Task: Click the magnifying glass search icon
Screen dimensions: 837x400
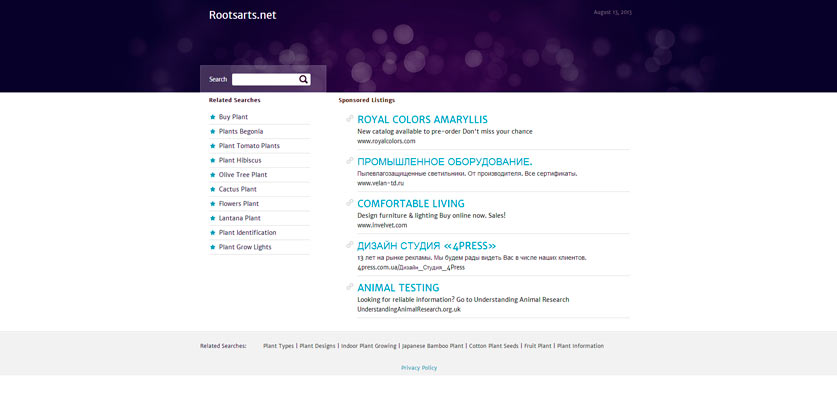Action: click(303, 79)
